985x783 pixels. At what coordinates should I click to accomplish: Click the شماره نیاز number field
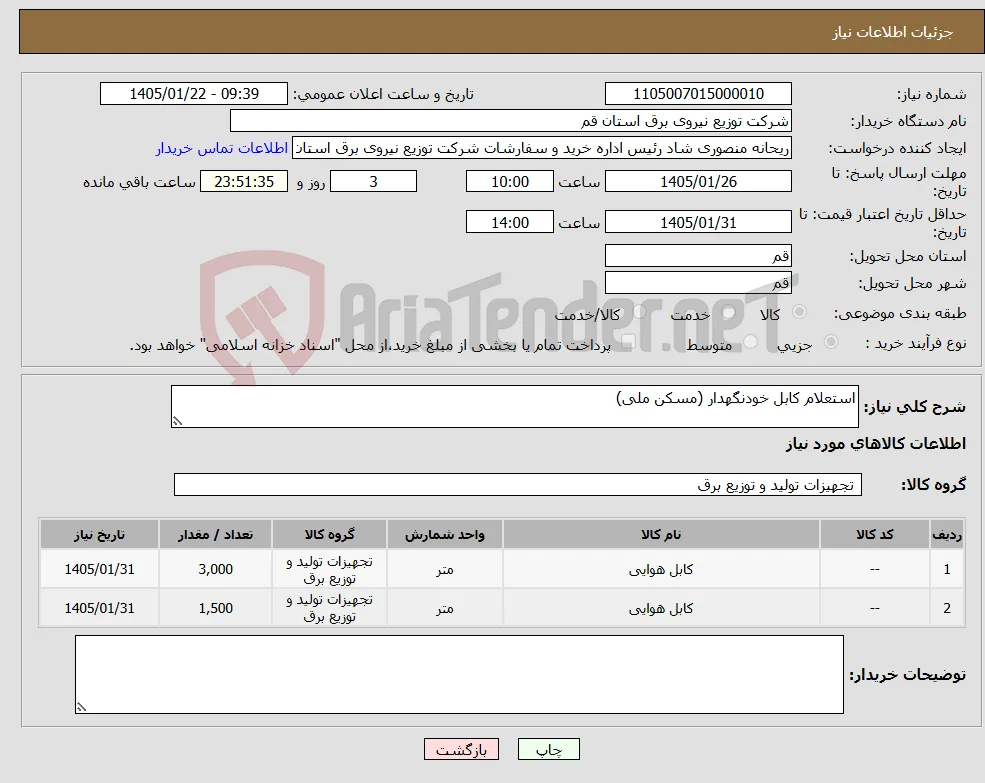(698, 94)
